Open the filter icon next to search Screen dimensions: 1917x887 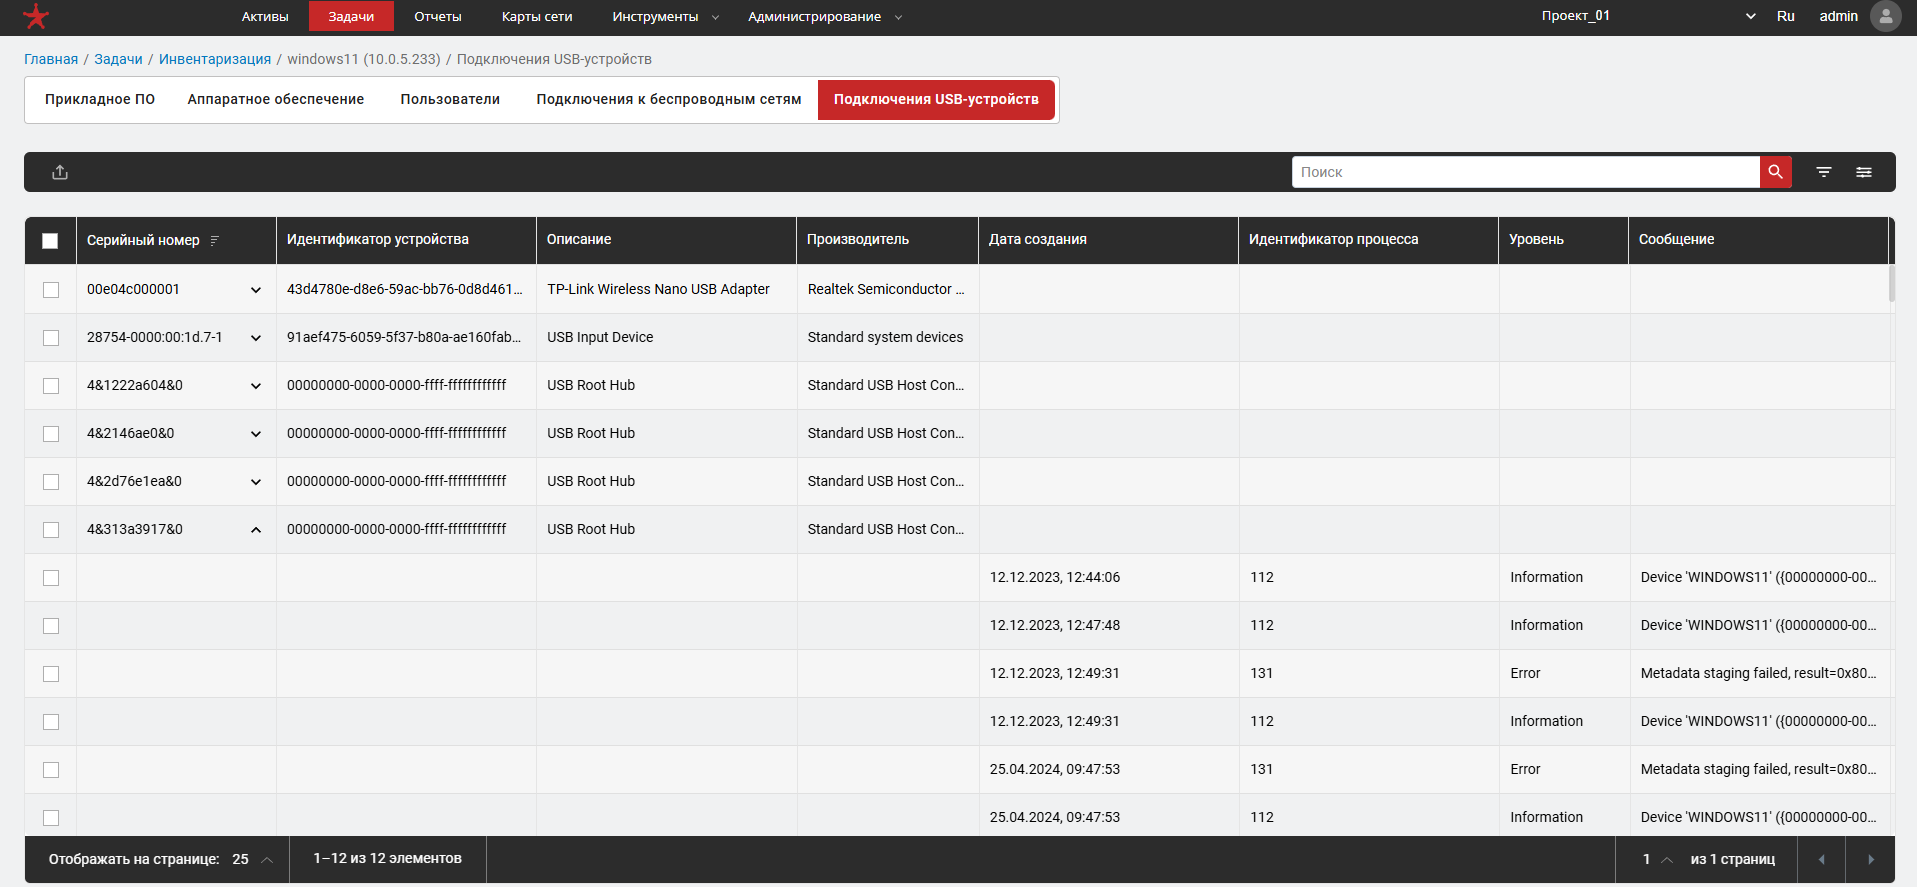[1824, 172]
